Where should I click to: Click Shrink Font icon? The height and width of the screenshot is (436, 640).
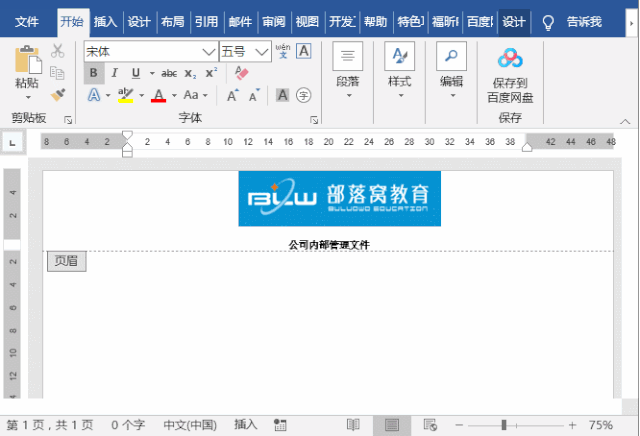click(x=254, y=96)
